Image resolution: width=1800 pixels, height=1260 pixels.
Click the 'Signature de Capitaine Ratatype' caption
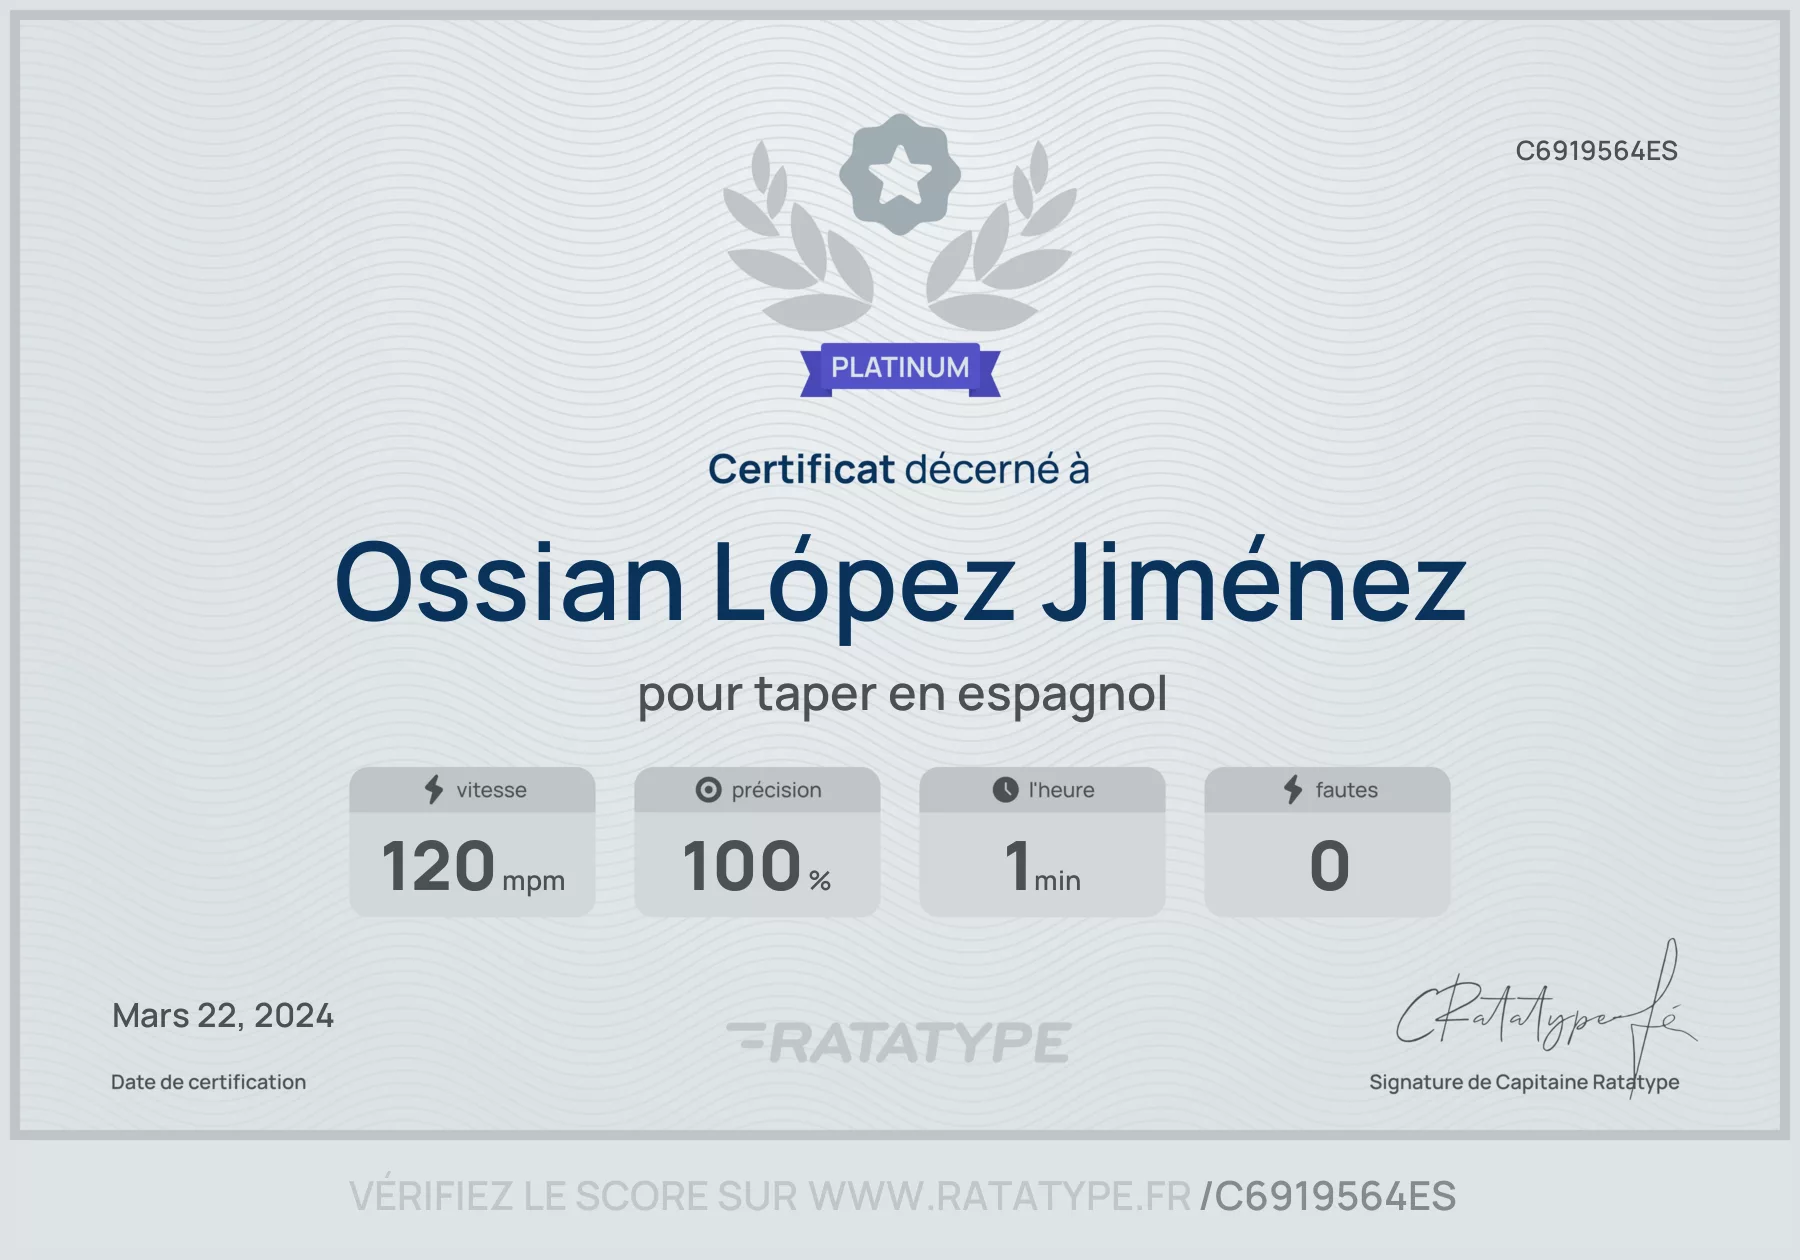coord(1524,1082)
